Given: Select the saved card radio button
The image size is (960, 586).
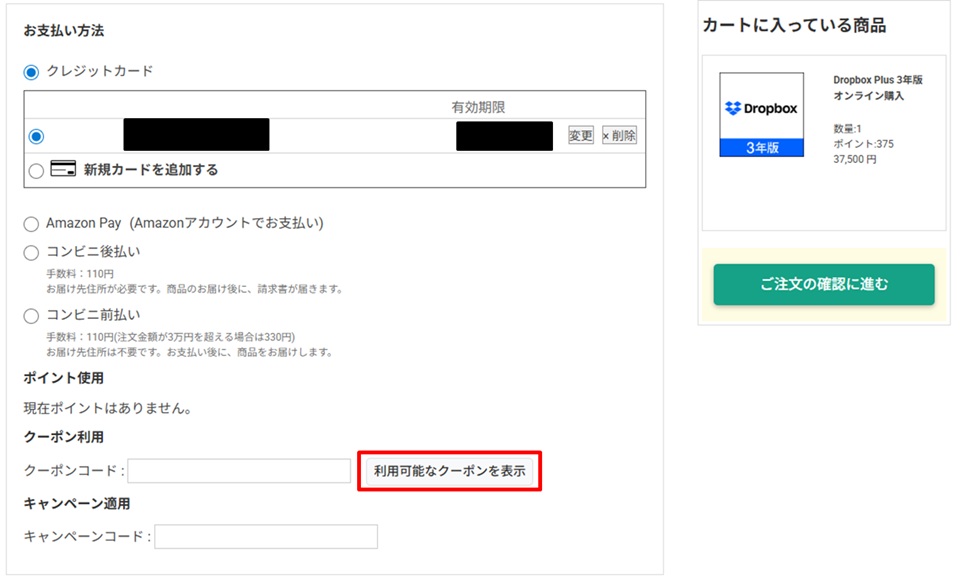Looking at the screenshot, I should click(x=37, y=136).
